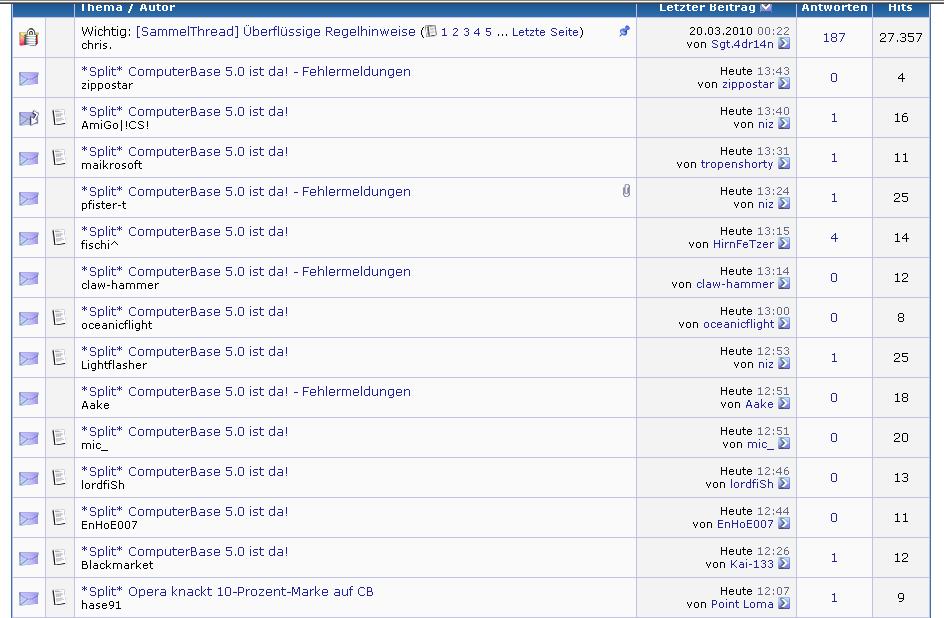Open Letzte Seite of SammelThread
The width and height of the screenshot is (944, 618).
545,32
